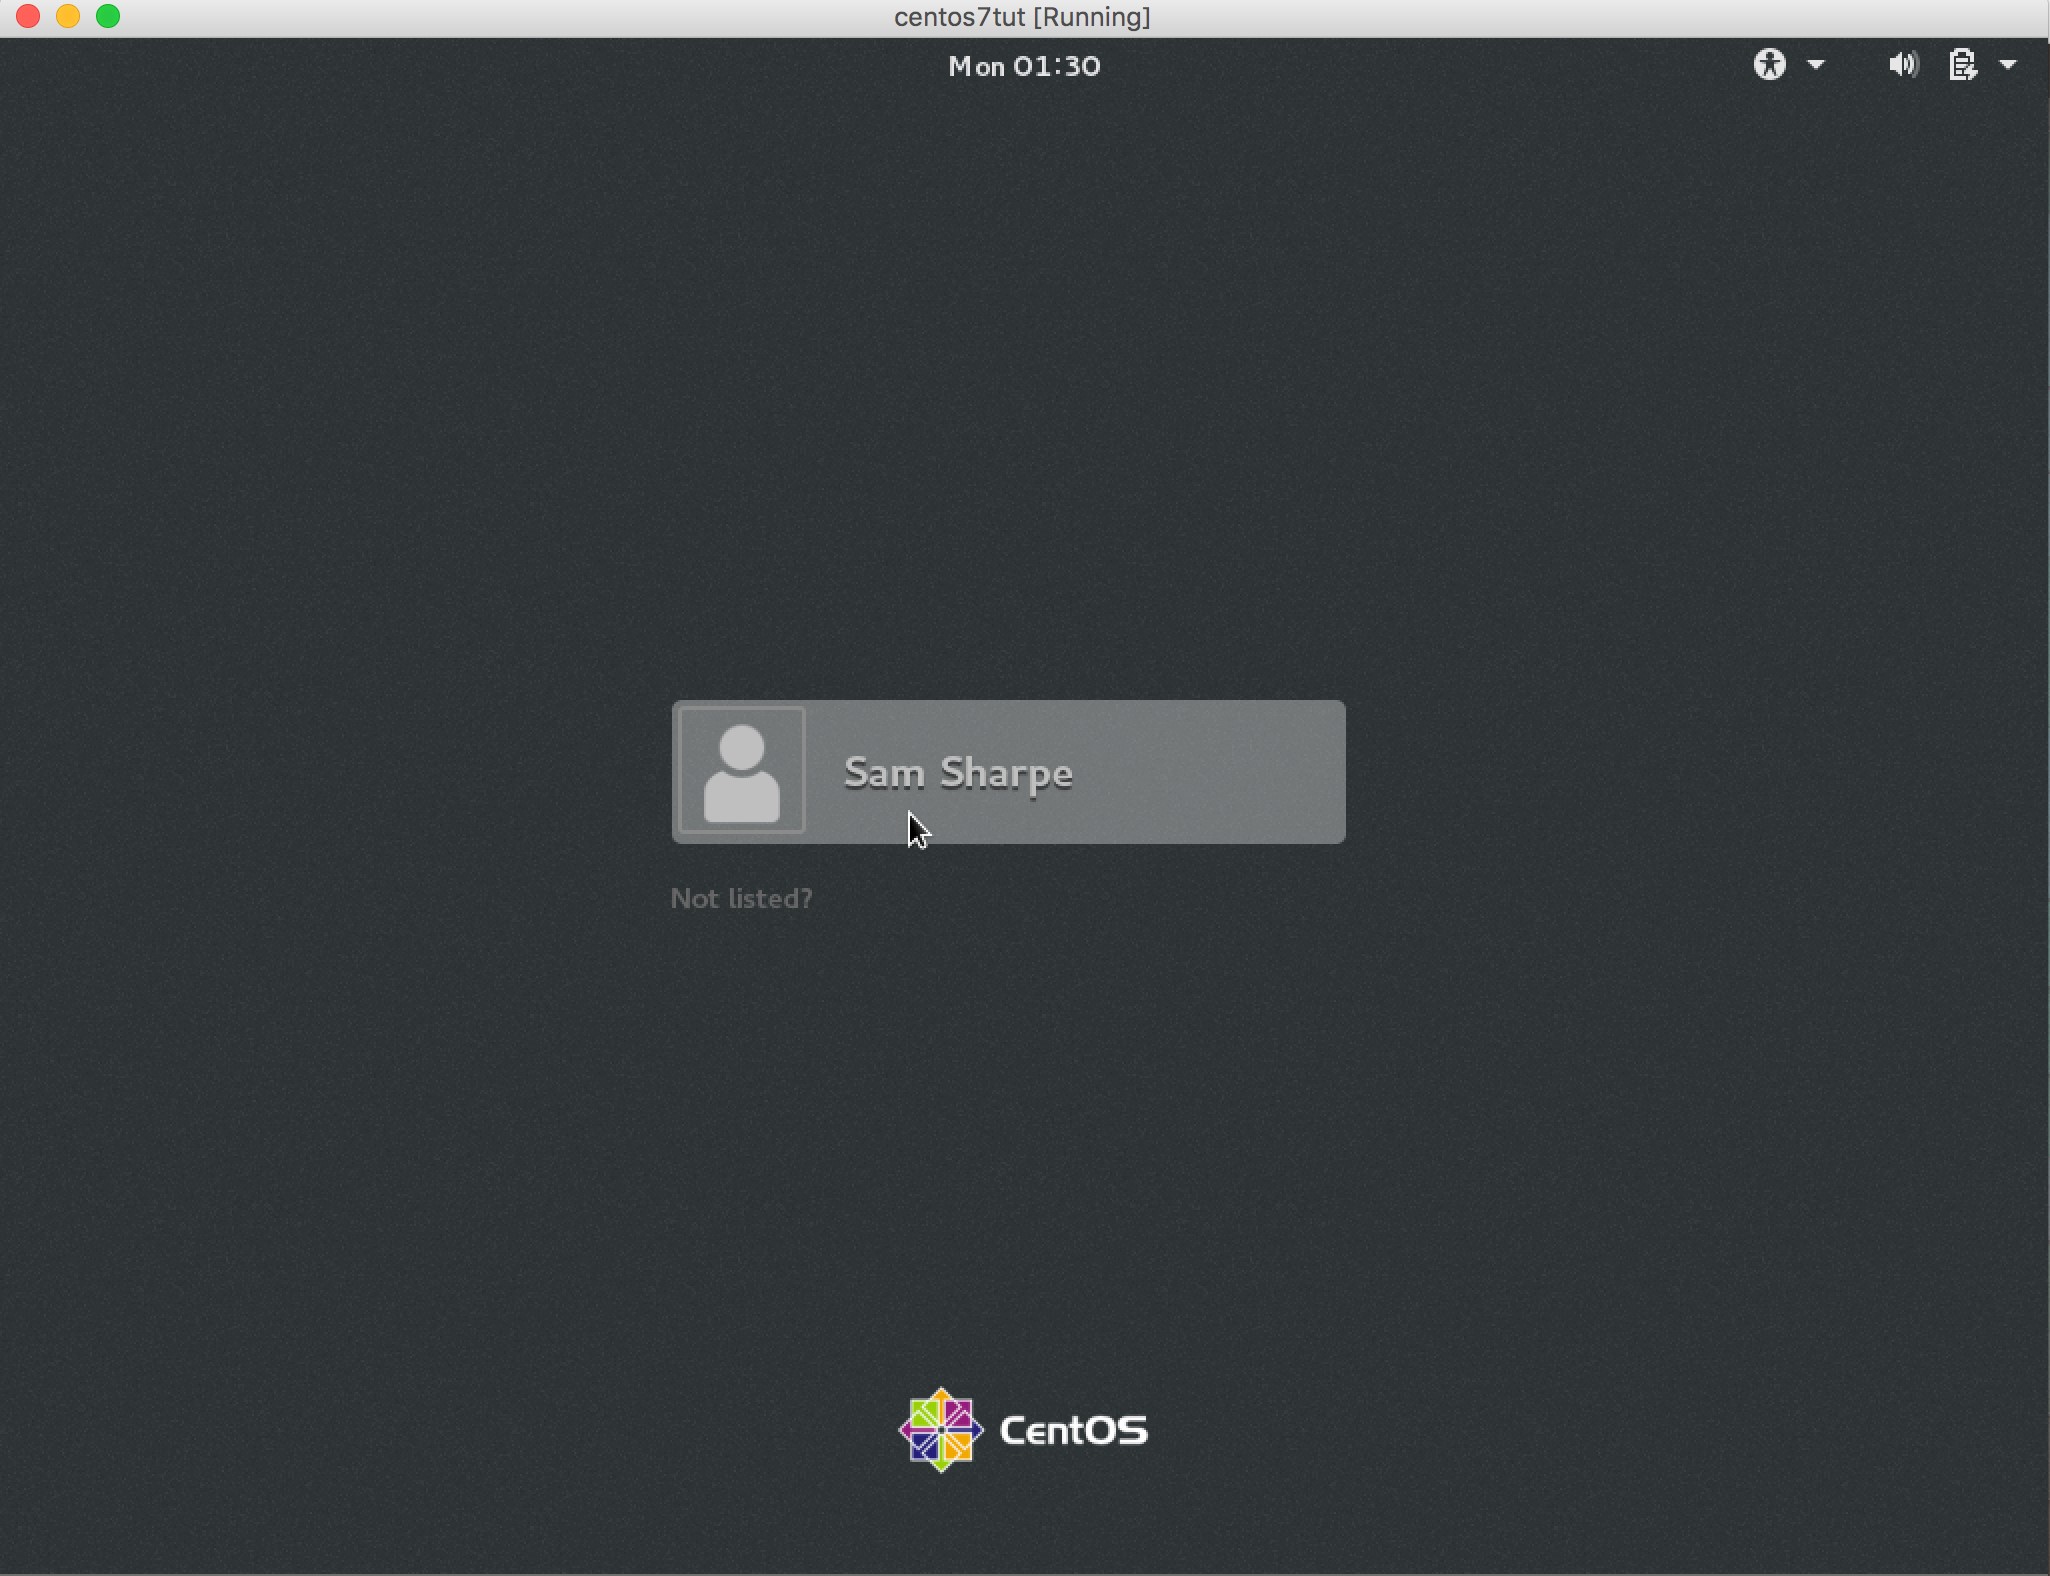Screen dimensions: 2050x1576
Task: Click the volume indicator on the top bar
Action: [1902, 64]
